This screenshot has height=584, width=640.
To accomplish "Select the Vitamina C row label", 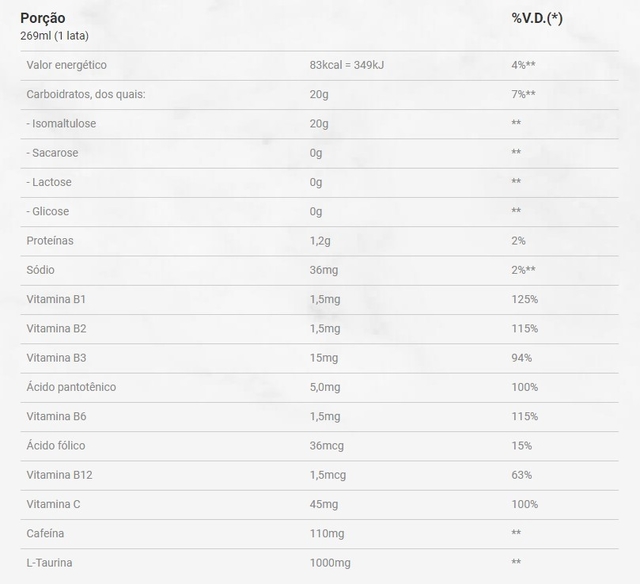I will coord(53,504).
